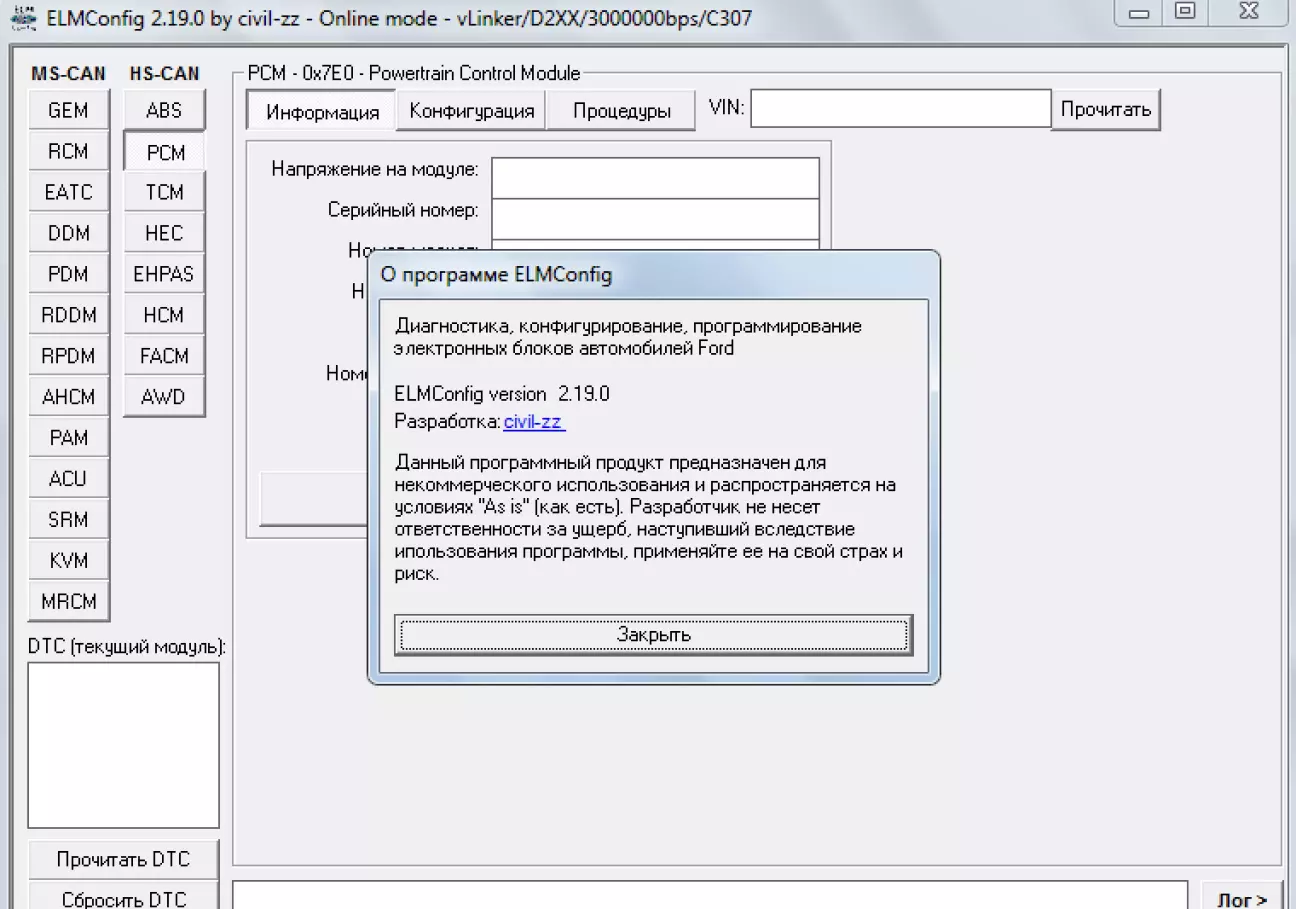Screen dimensions: 1296x909
Task: Open the EHPAS module
Action: point(164,275)
